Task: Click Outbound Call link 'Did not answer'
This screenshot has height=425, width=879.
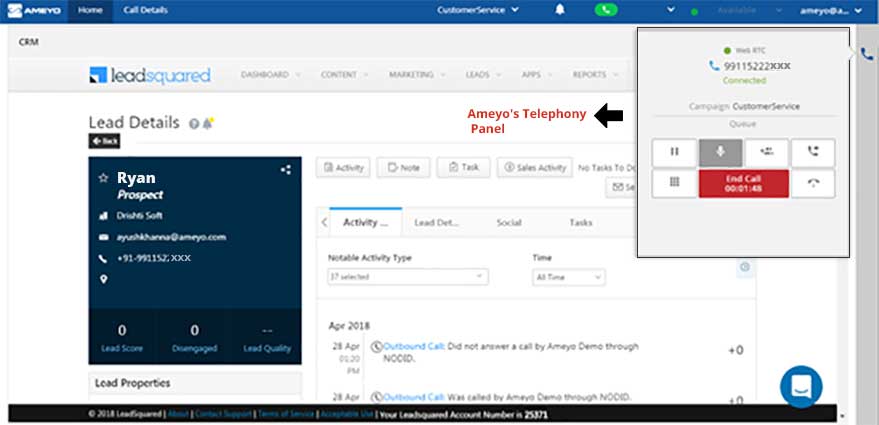Action: tap(414, 347)
